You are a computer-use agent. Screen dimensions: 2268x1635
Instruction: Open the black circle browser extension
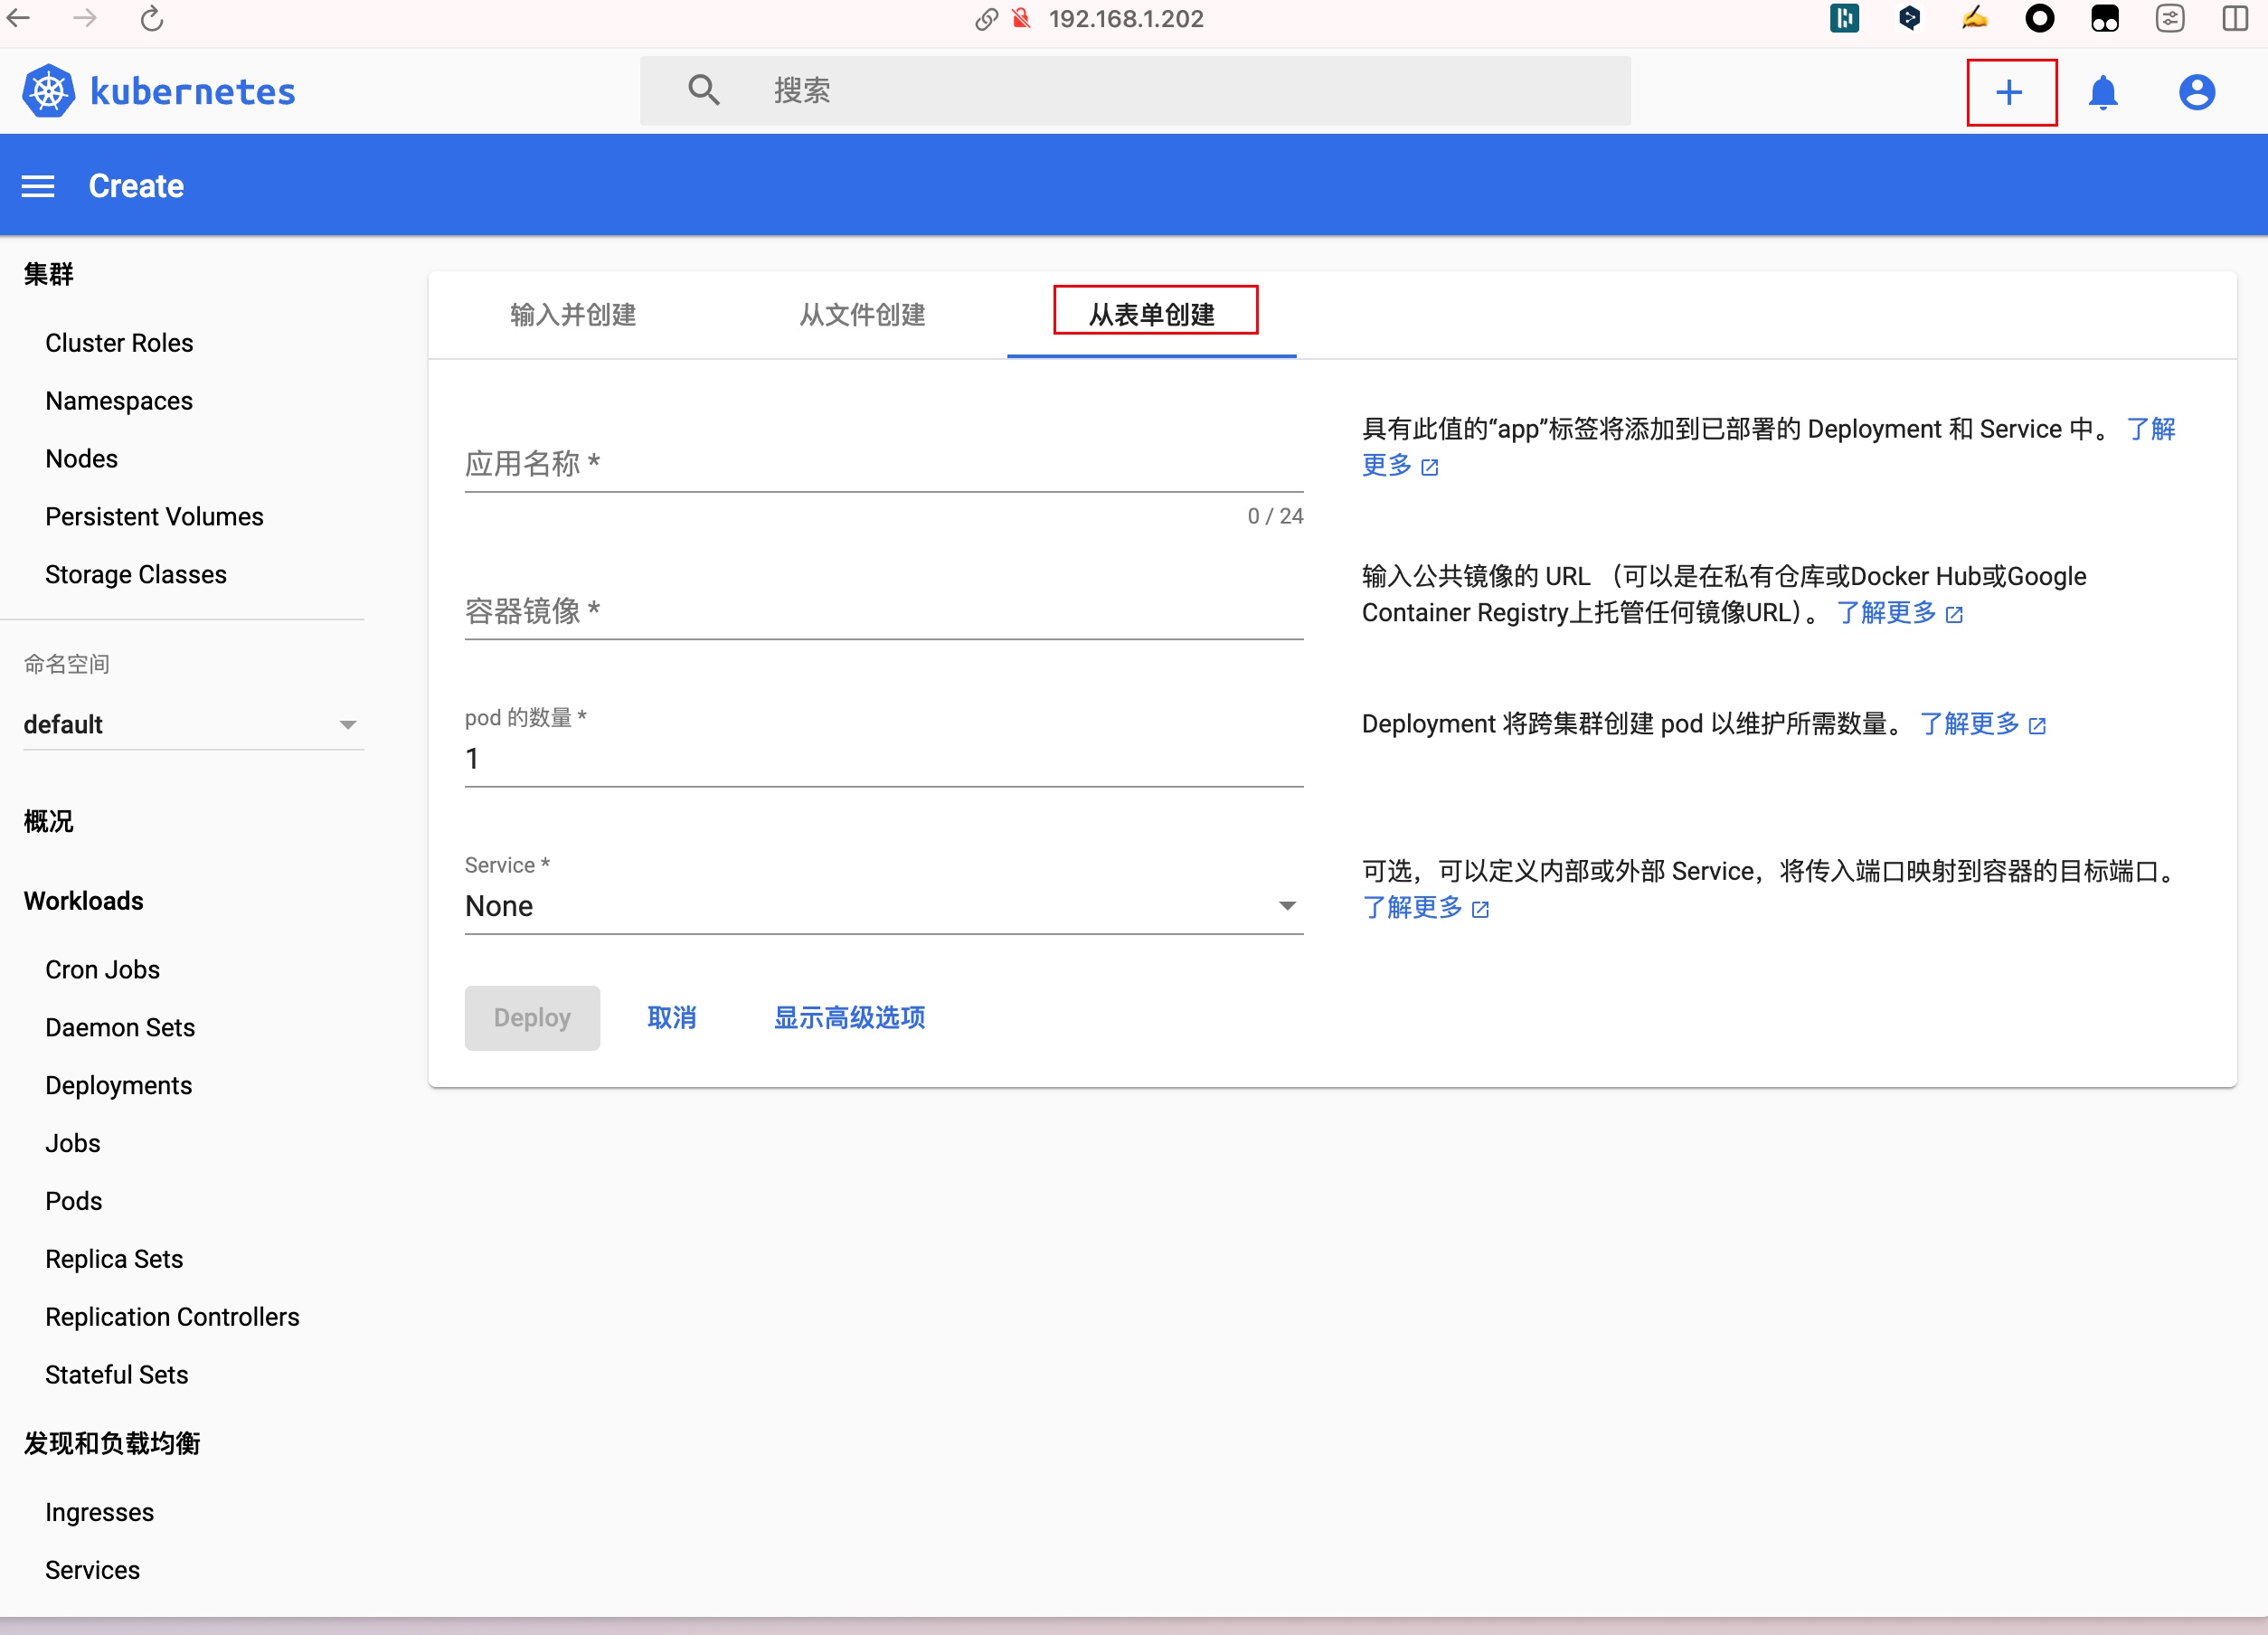coord(2039,18)
